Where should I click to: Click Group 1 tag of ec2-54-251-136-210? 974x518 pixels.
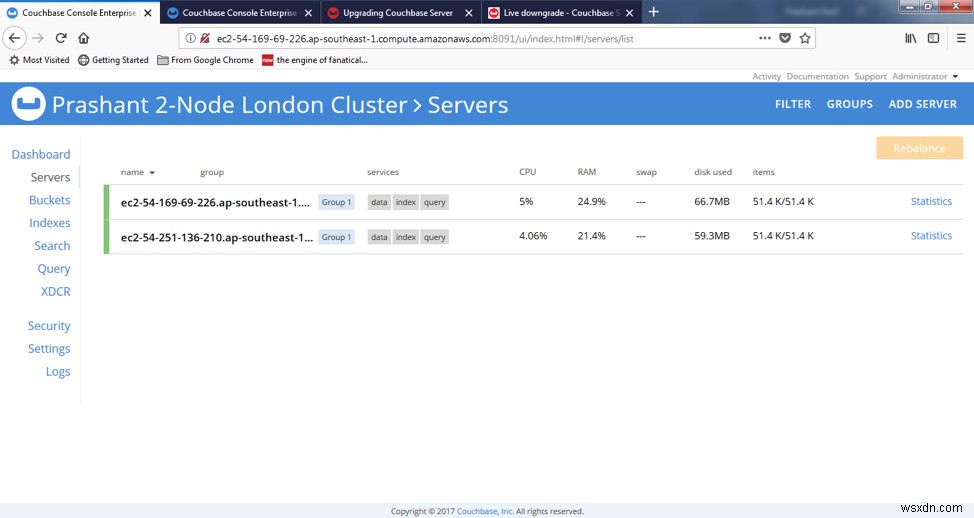tap(336, 237)
